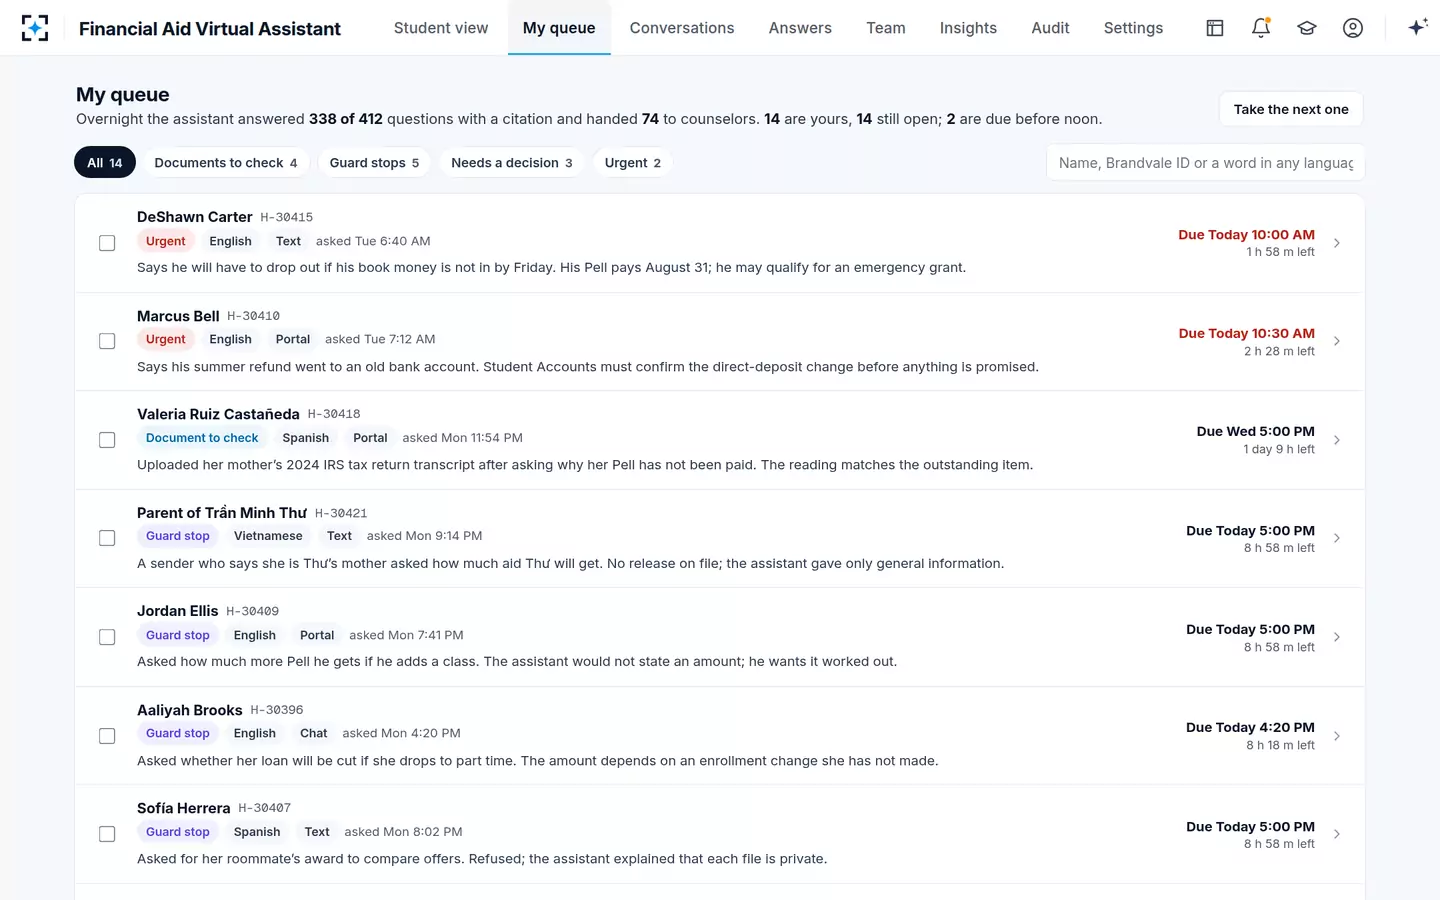This screenshot has width=1440, height=900.
Task: Expand DeShawn Carter's row chevron
Action: pos(1337,243)
